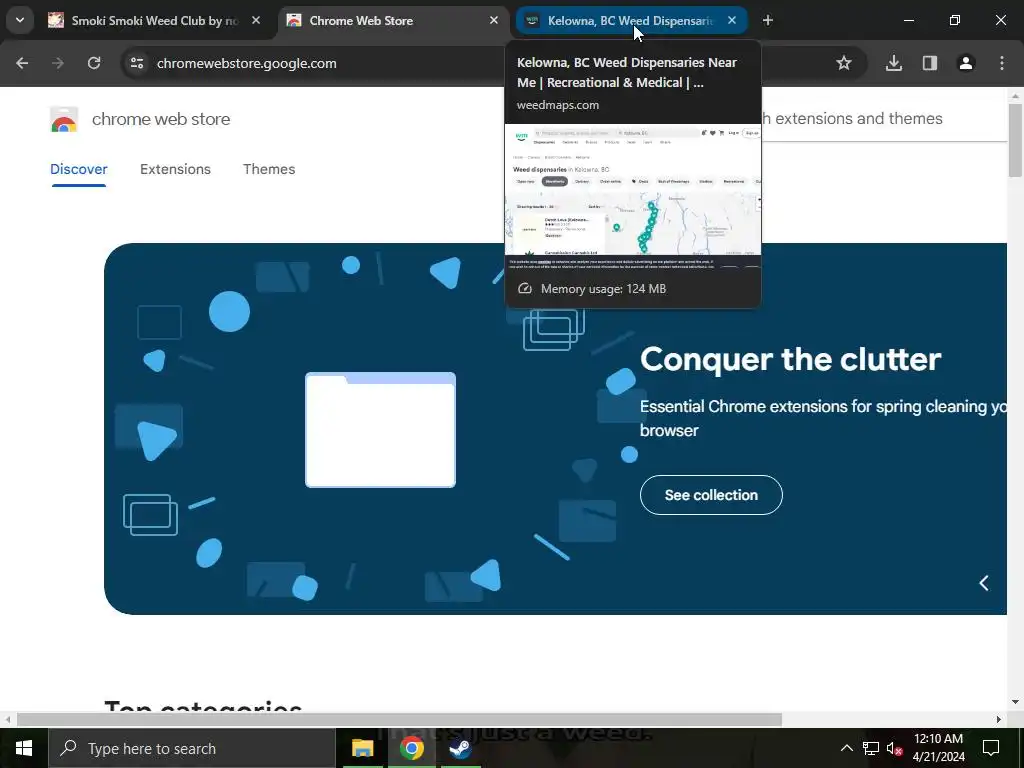Show hidden system tray icons chevron
This screenshot has height=768, width=1024.
click(x=846, y=748)
